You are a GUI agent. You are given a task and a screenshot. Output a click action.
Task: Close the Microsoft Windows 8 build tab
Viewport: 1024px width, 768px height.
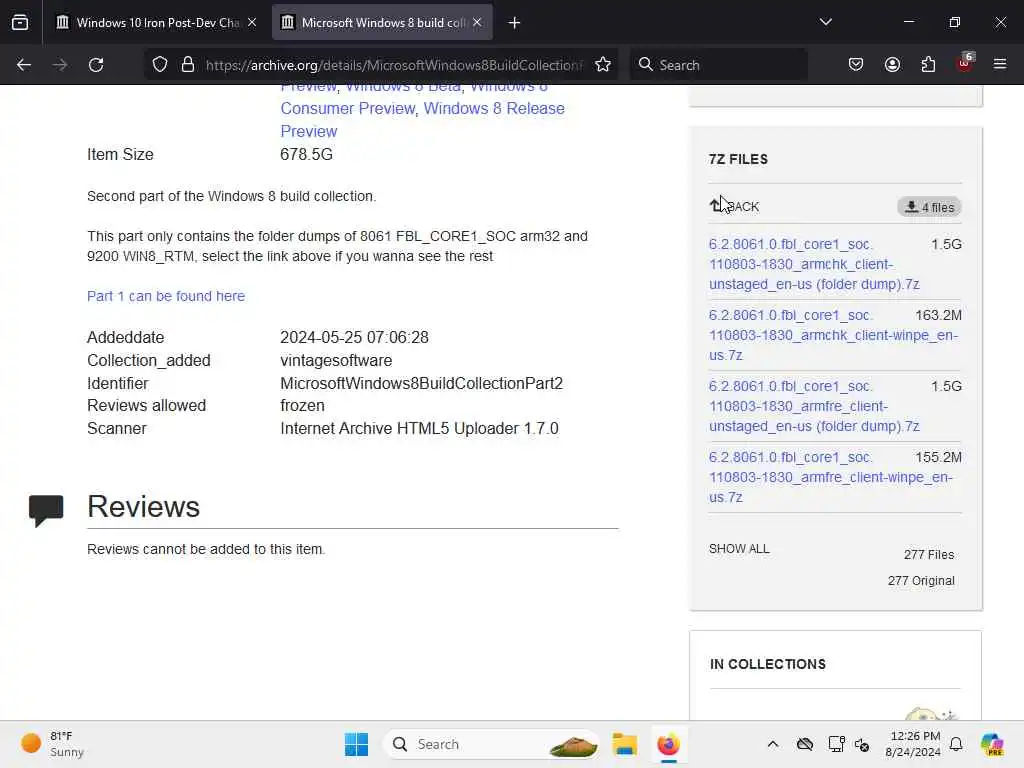pyautogui.click(x=477, y=22)
